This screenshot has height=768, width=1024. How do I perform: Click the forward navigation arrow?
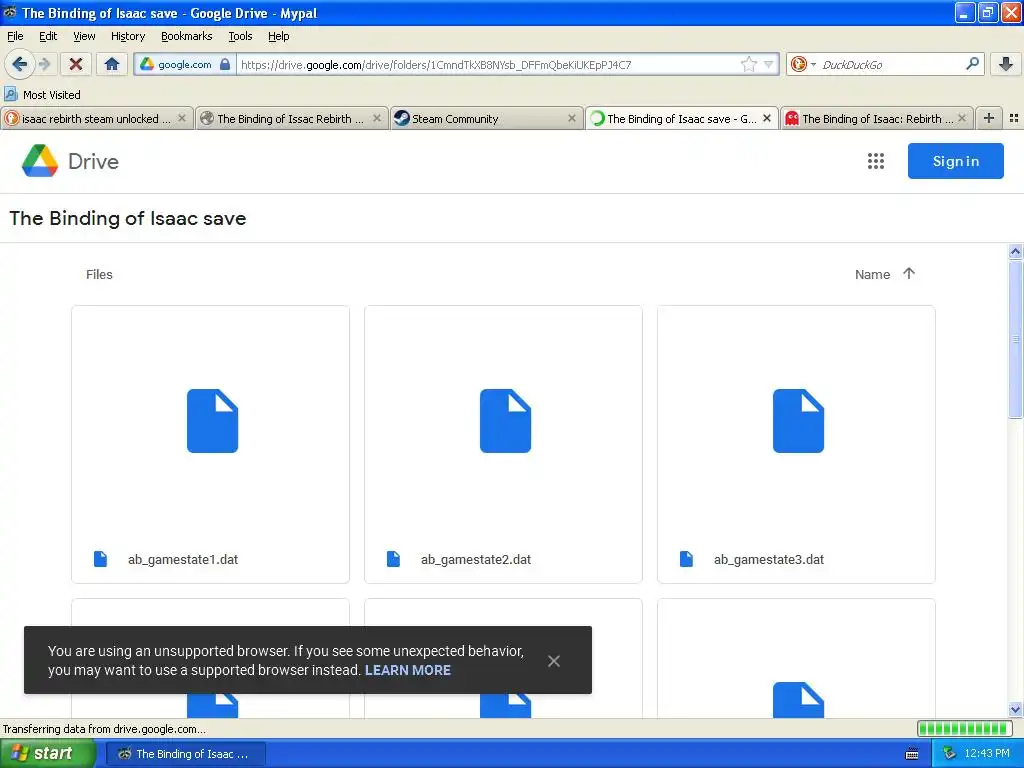click(44, 64)
